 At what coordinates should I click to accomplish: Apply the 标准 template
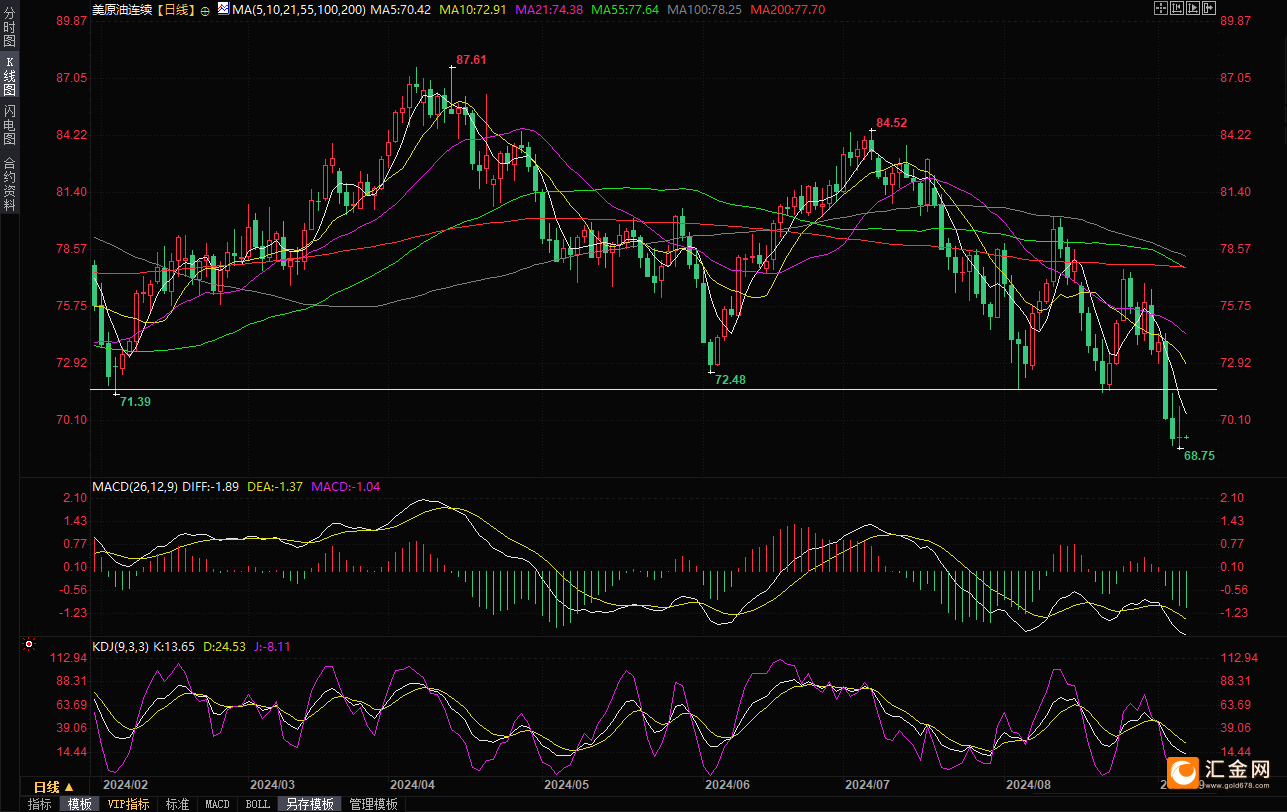177,804
